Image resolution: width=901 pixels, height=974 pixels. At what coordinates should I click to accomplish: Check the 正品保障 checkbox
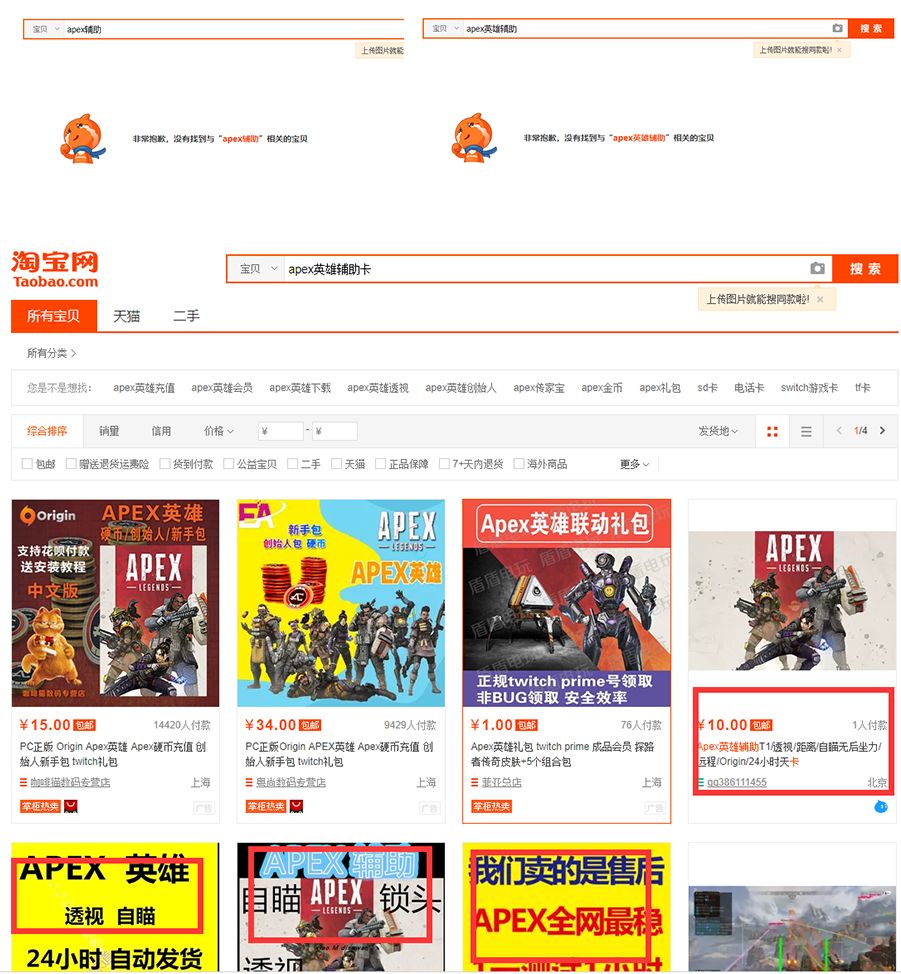point(381,463)
